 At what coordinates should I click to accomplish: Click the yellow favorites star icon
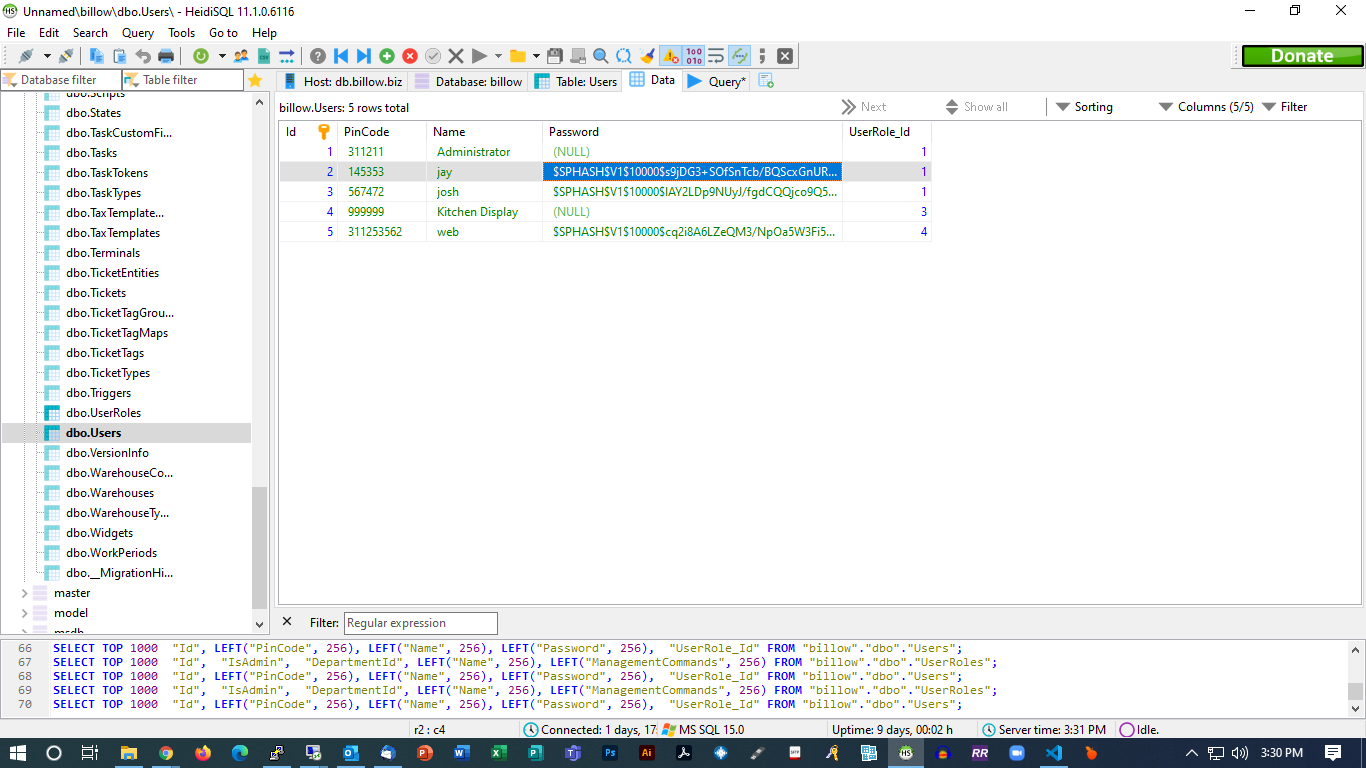coord(255,80)
